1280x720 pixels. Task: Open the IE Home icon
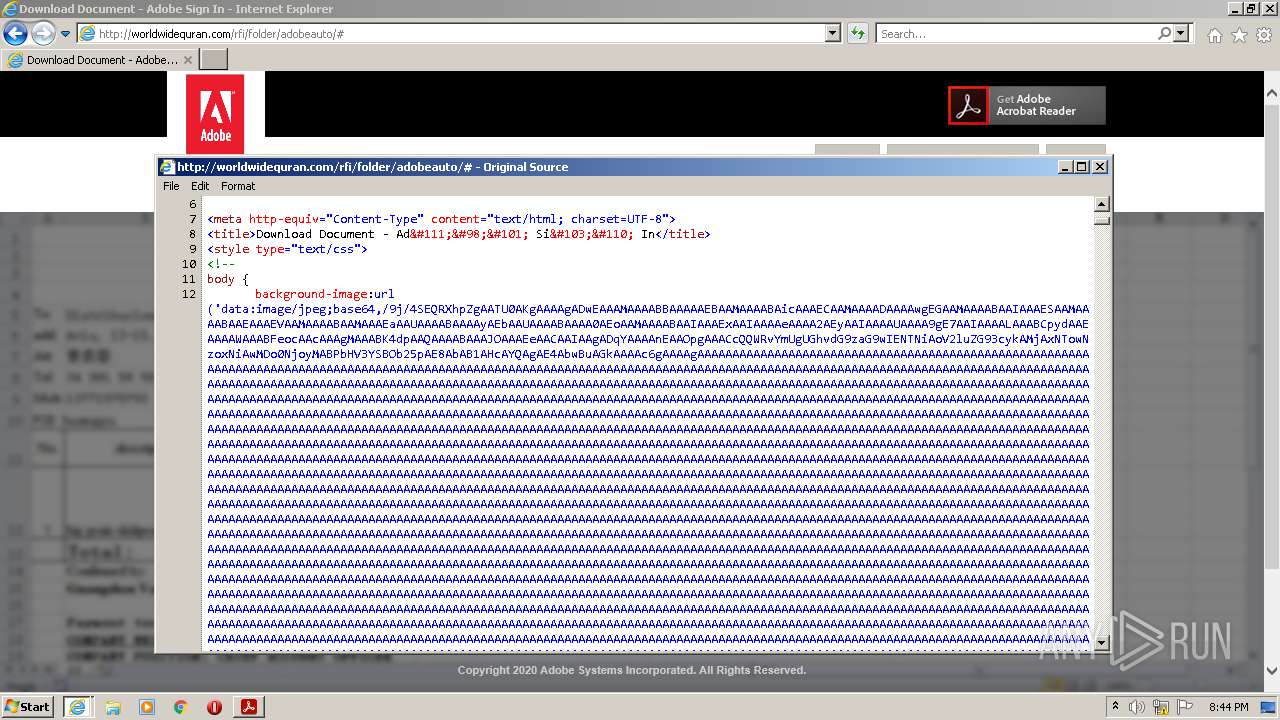1214,35
